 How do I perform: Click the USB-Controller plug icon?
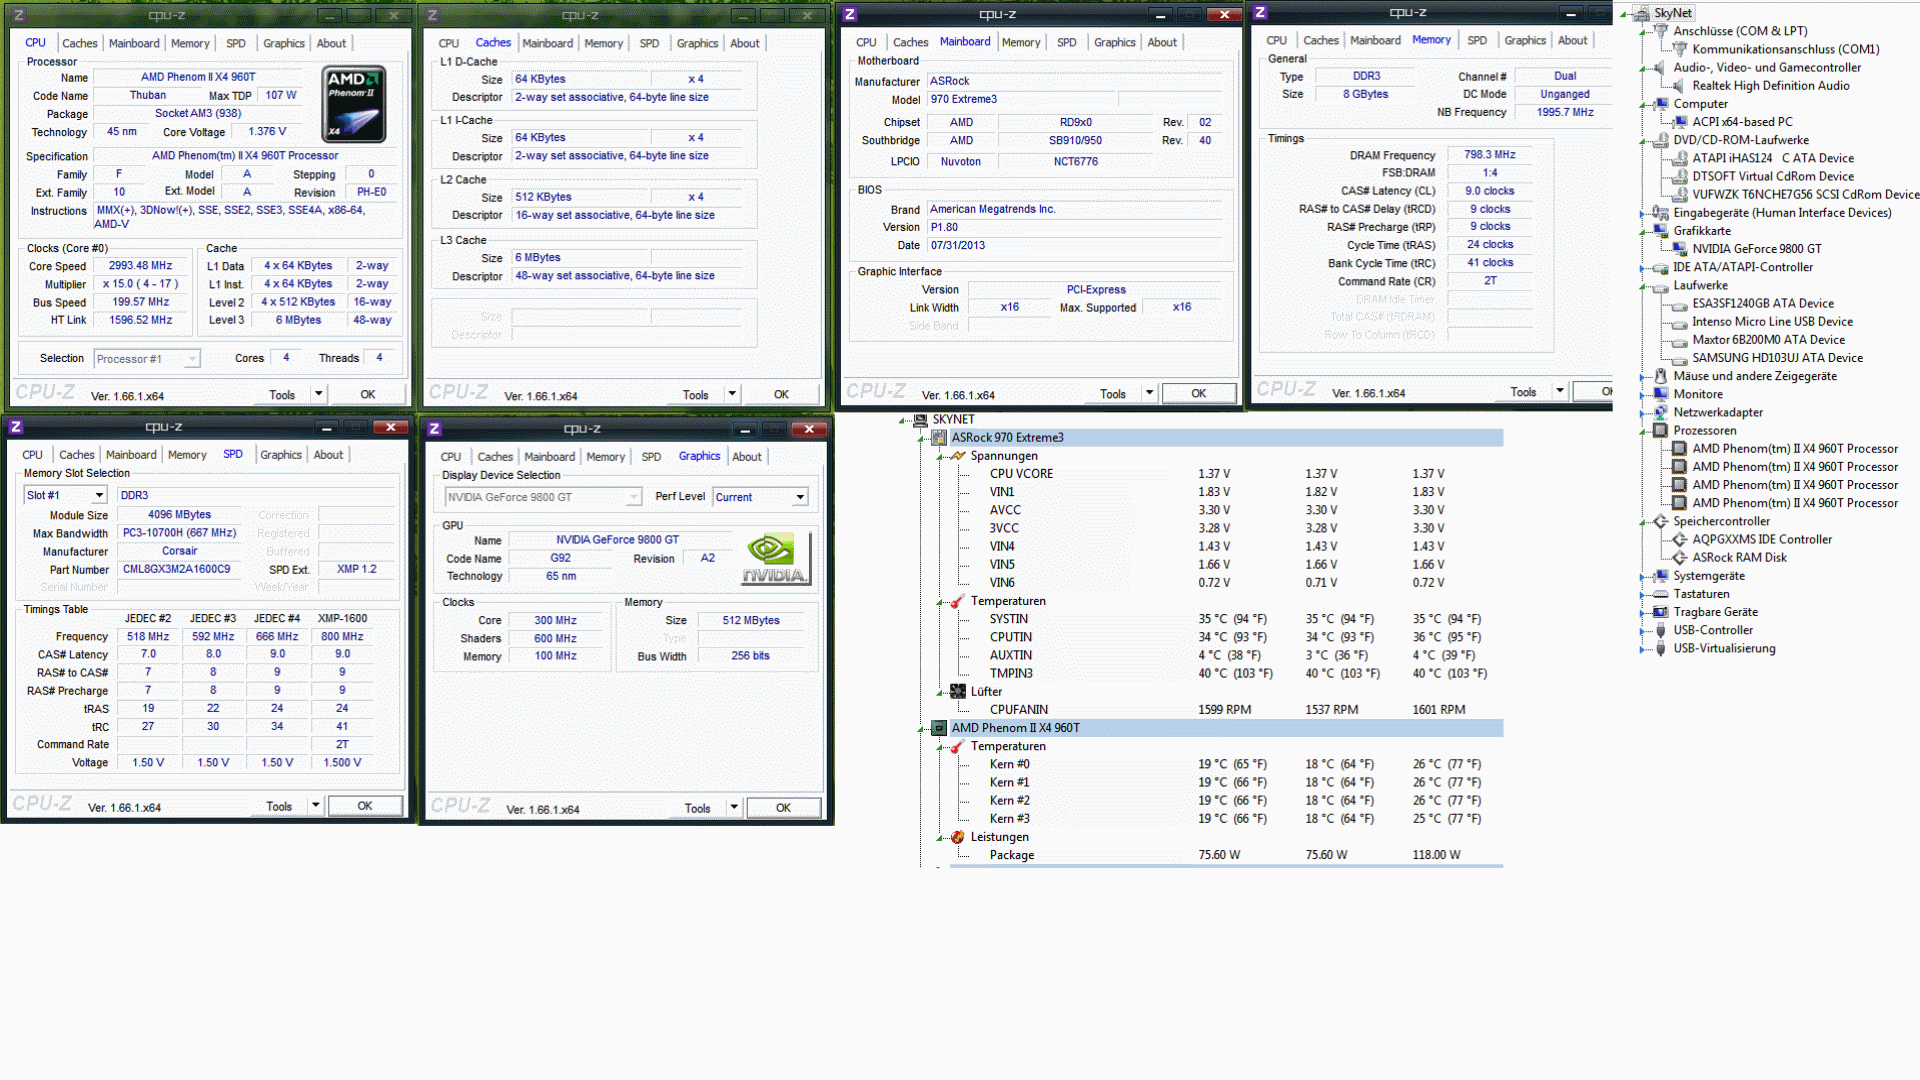[1661, 631]
